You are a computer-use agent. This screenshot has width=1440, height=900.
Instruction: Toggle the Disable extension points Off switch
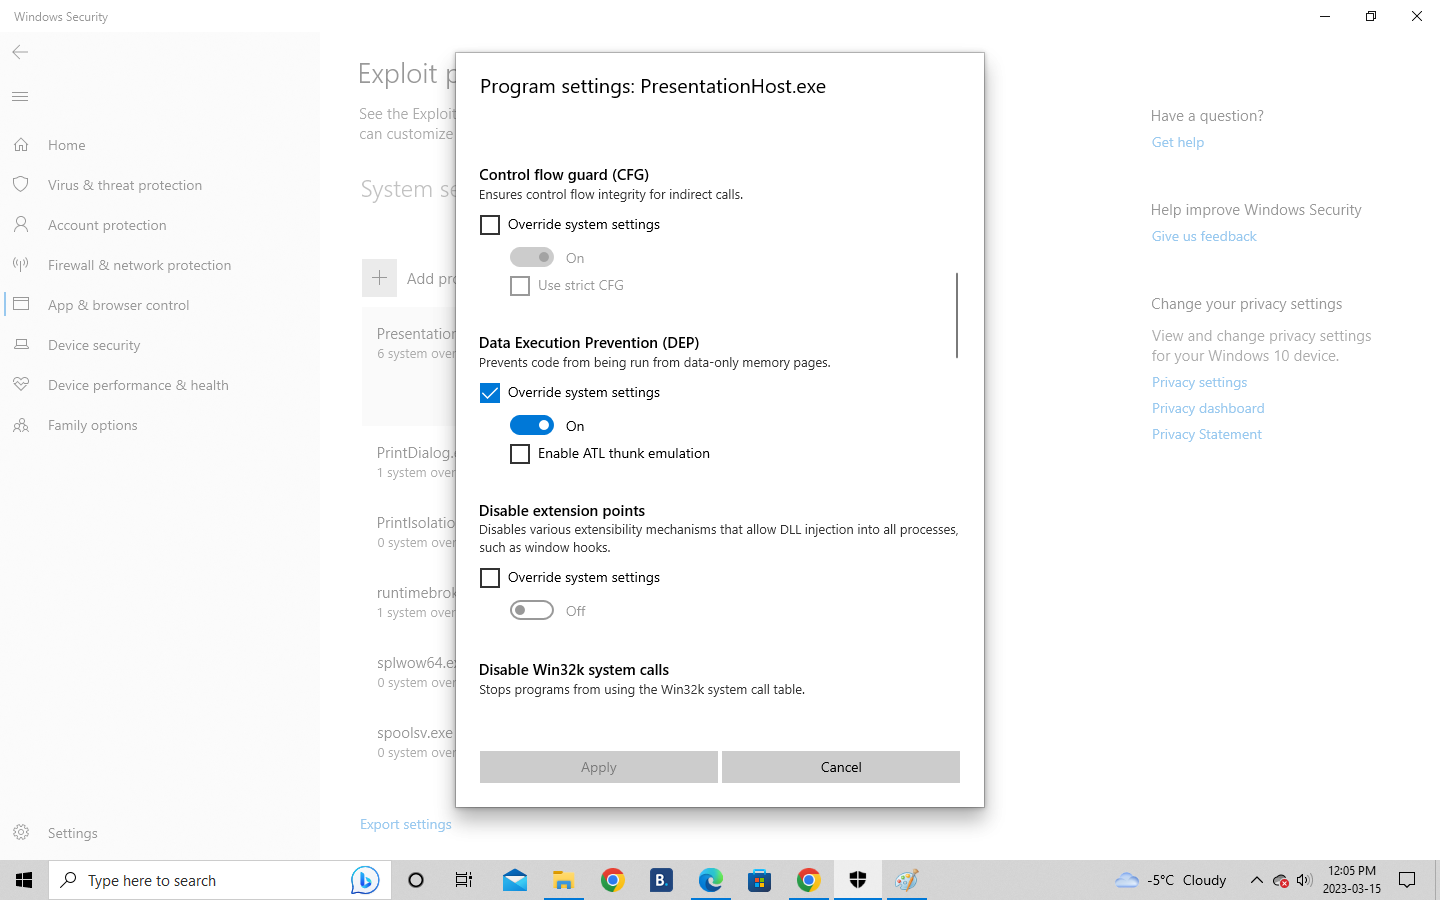[532, 610]
